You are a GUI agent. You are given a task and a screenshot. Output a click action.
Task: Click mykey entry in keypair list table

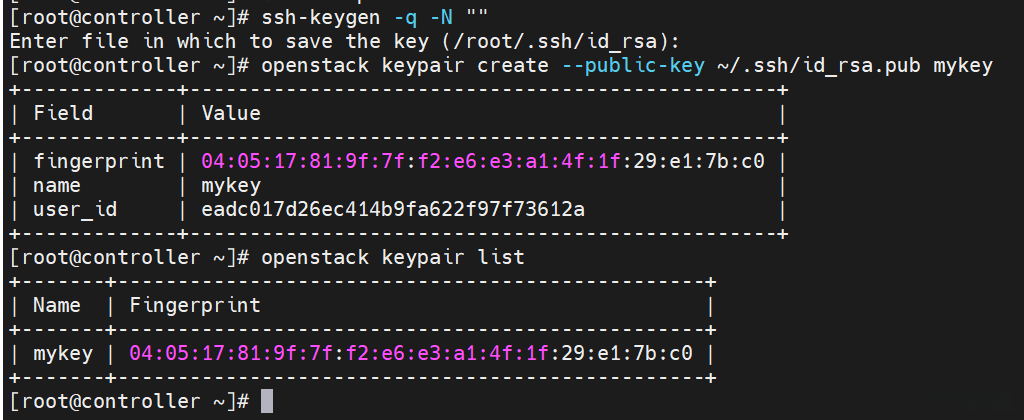click(63, 353)
